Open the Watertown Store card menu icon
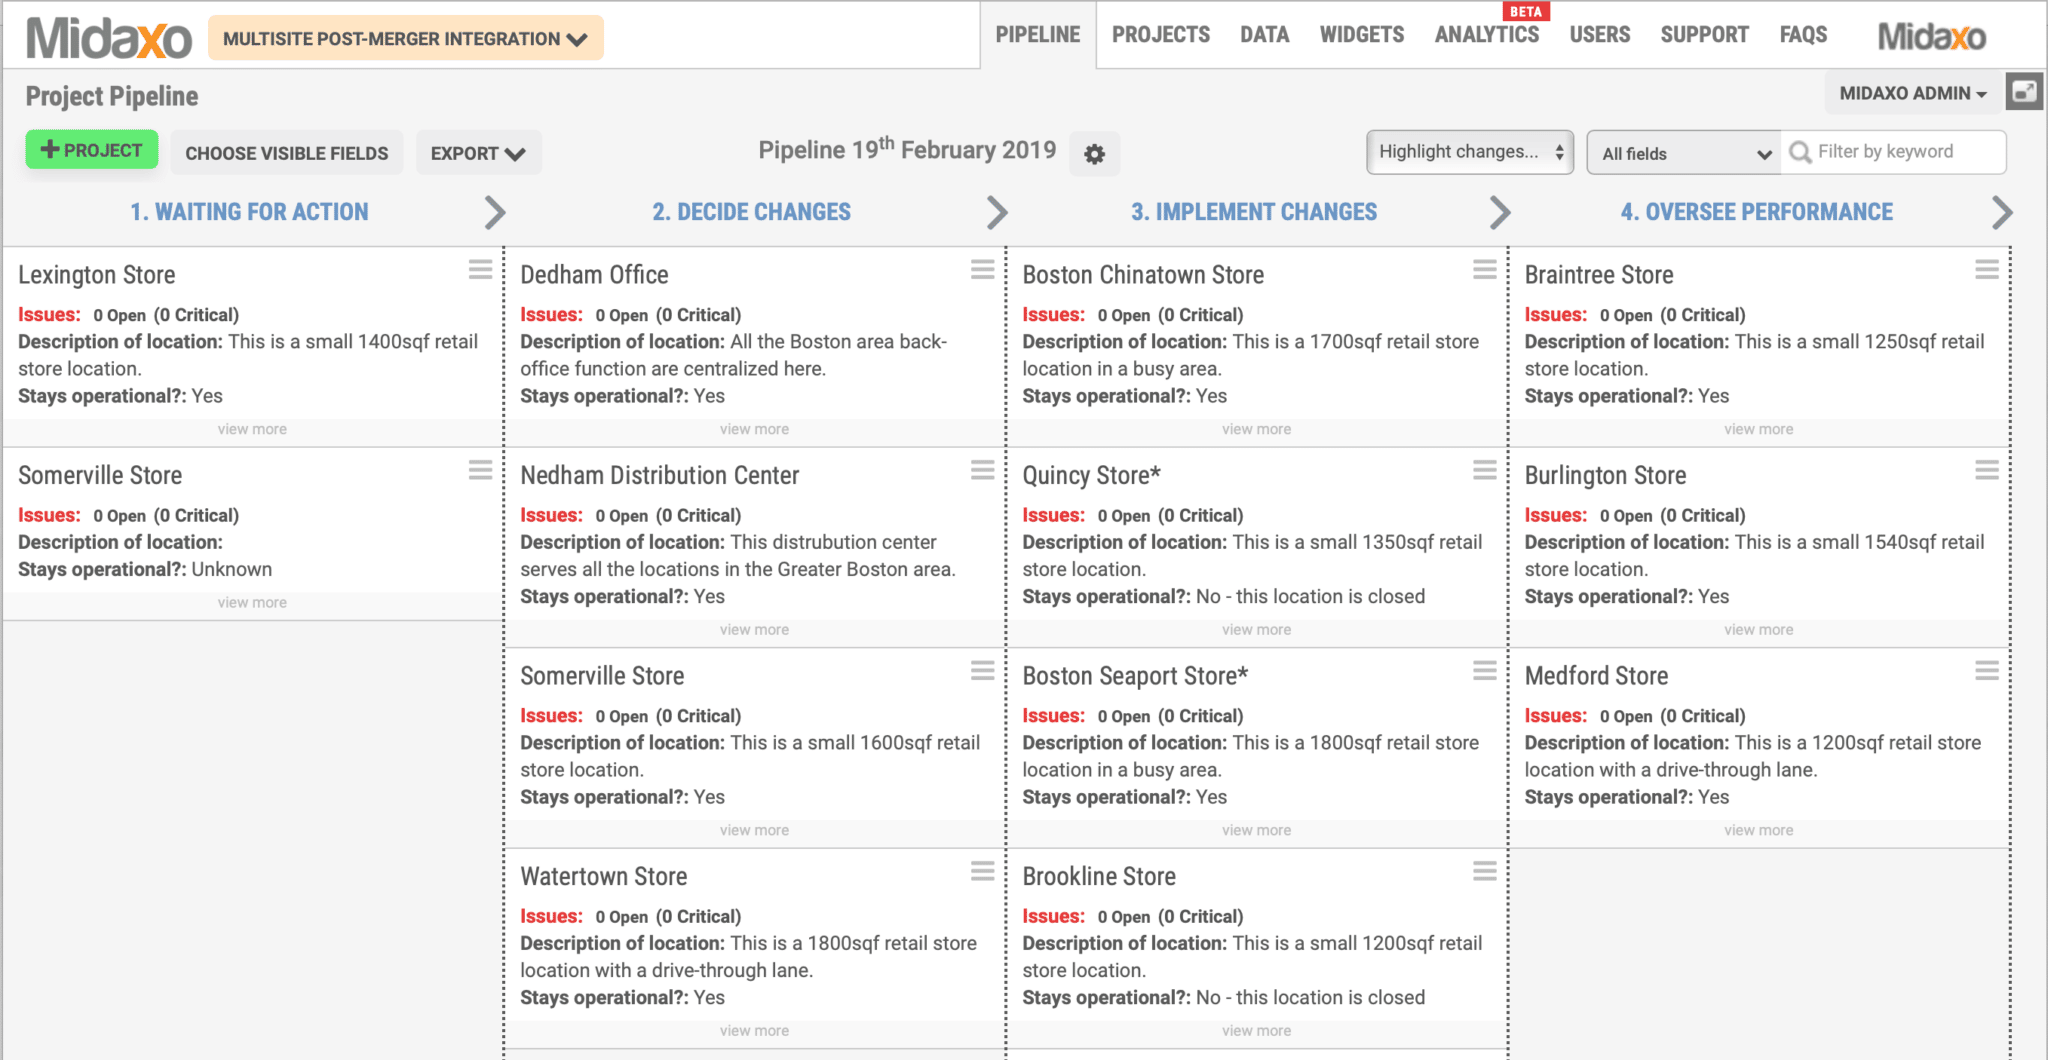This screenshot has width=2048, height=1060. tap(982, 871)
